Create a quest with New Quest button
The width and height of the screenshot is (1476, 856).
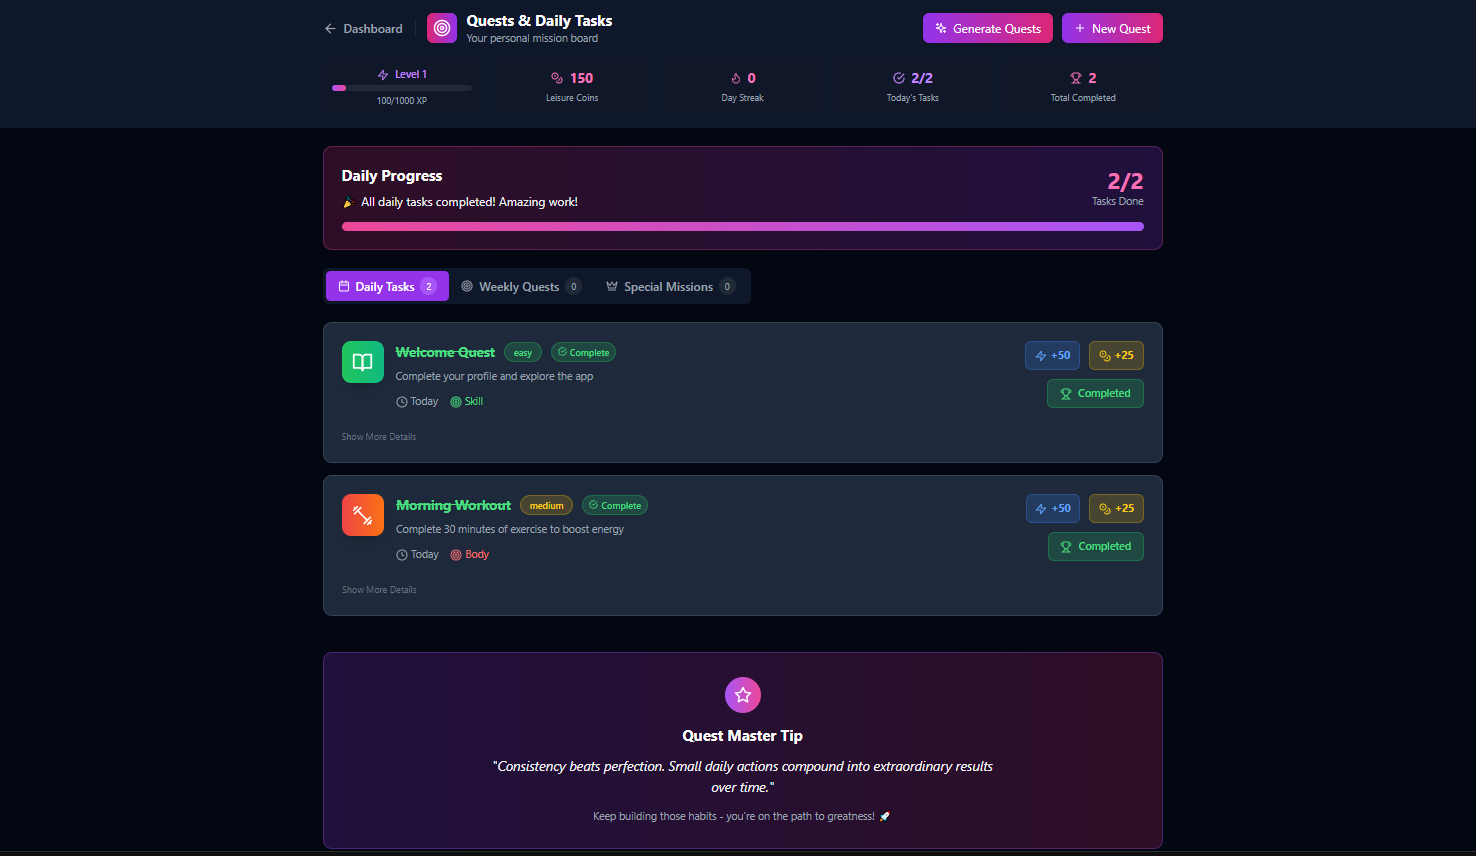(x=1112, y=28)
